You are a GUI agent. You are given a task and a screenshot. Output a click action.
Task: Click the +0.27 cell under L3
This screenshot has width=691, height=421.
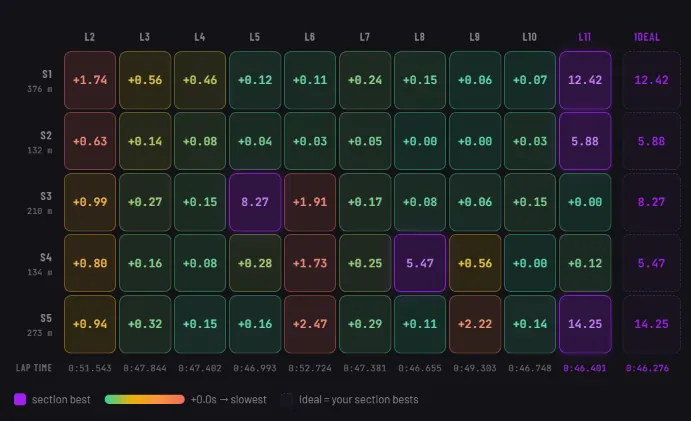145,202
